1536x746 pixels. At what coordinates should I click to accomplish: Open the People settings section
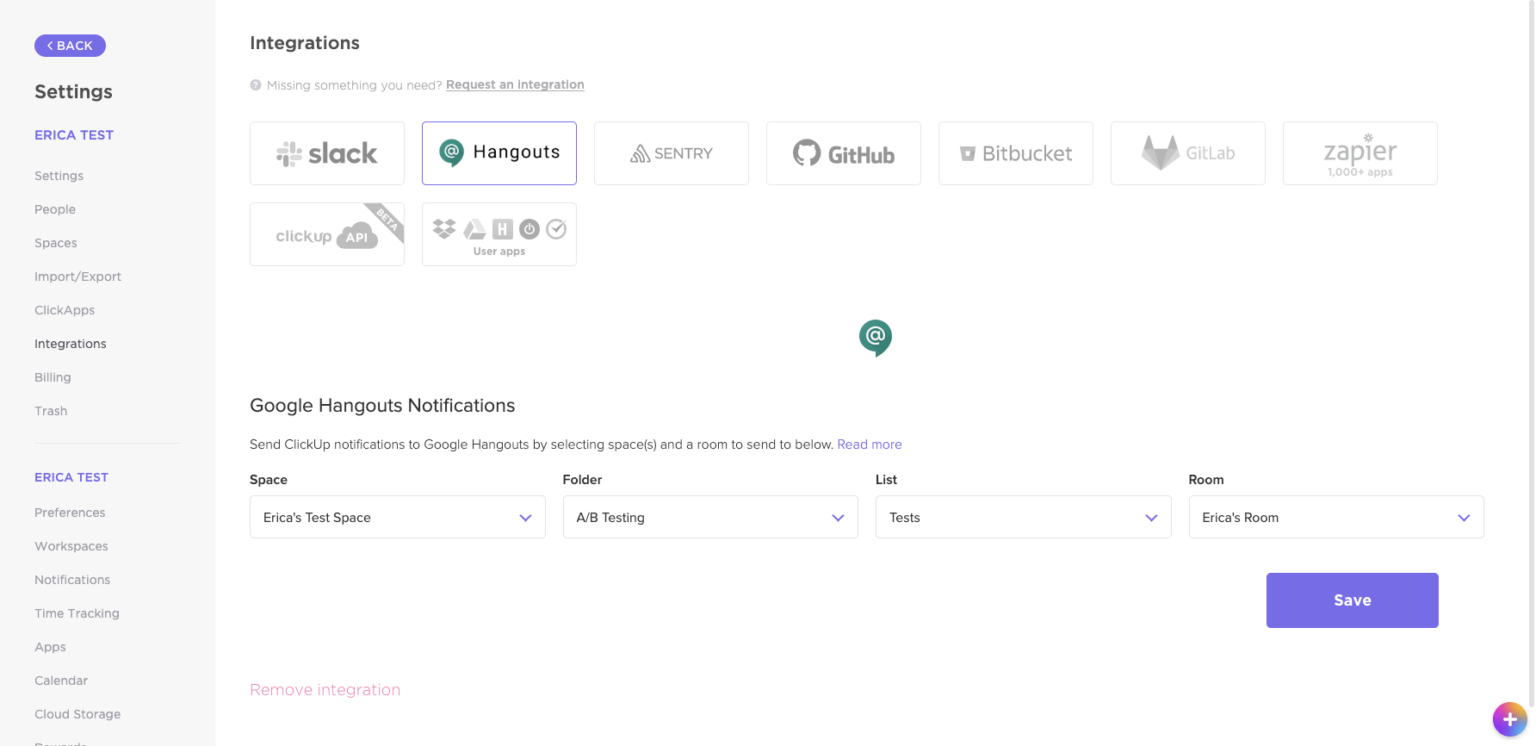coord(55,209)
